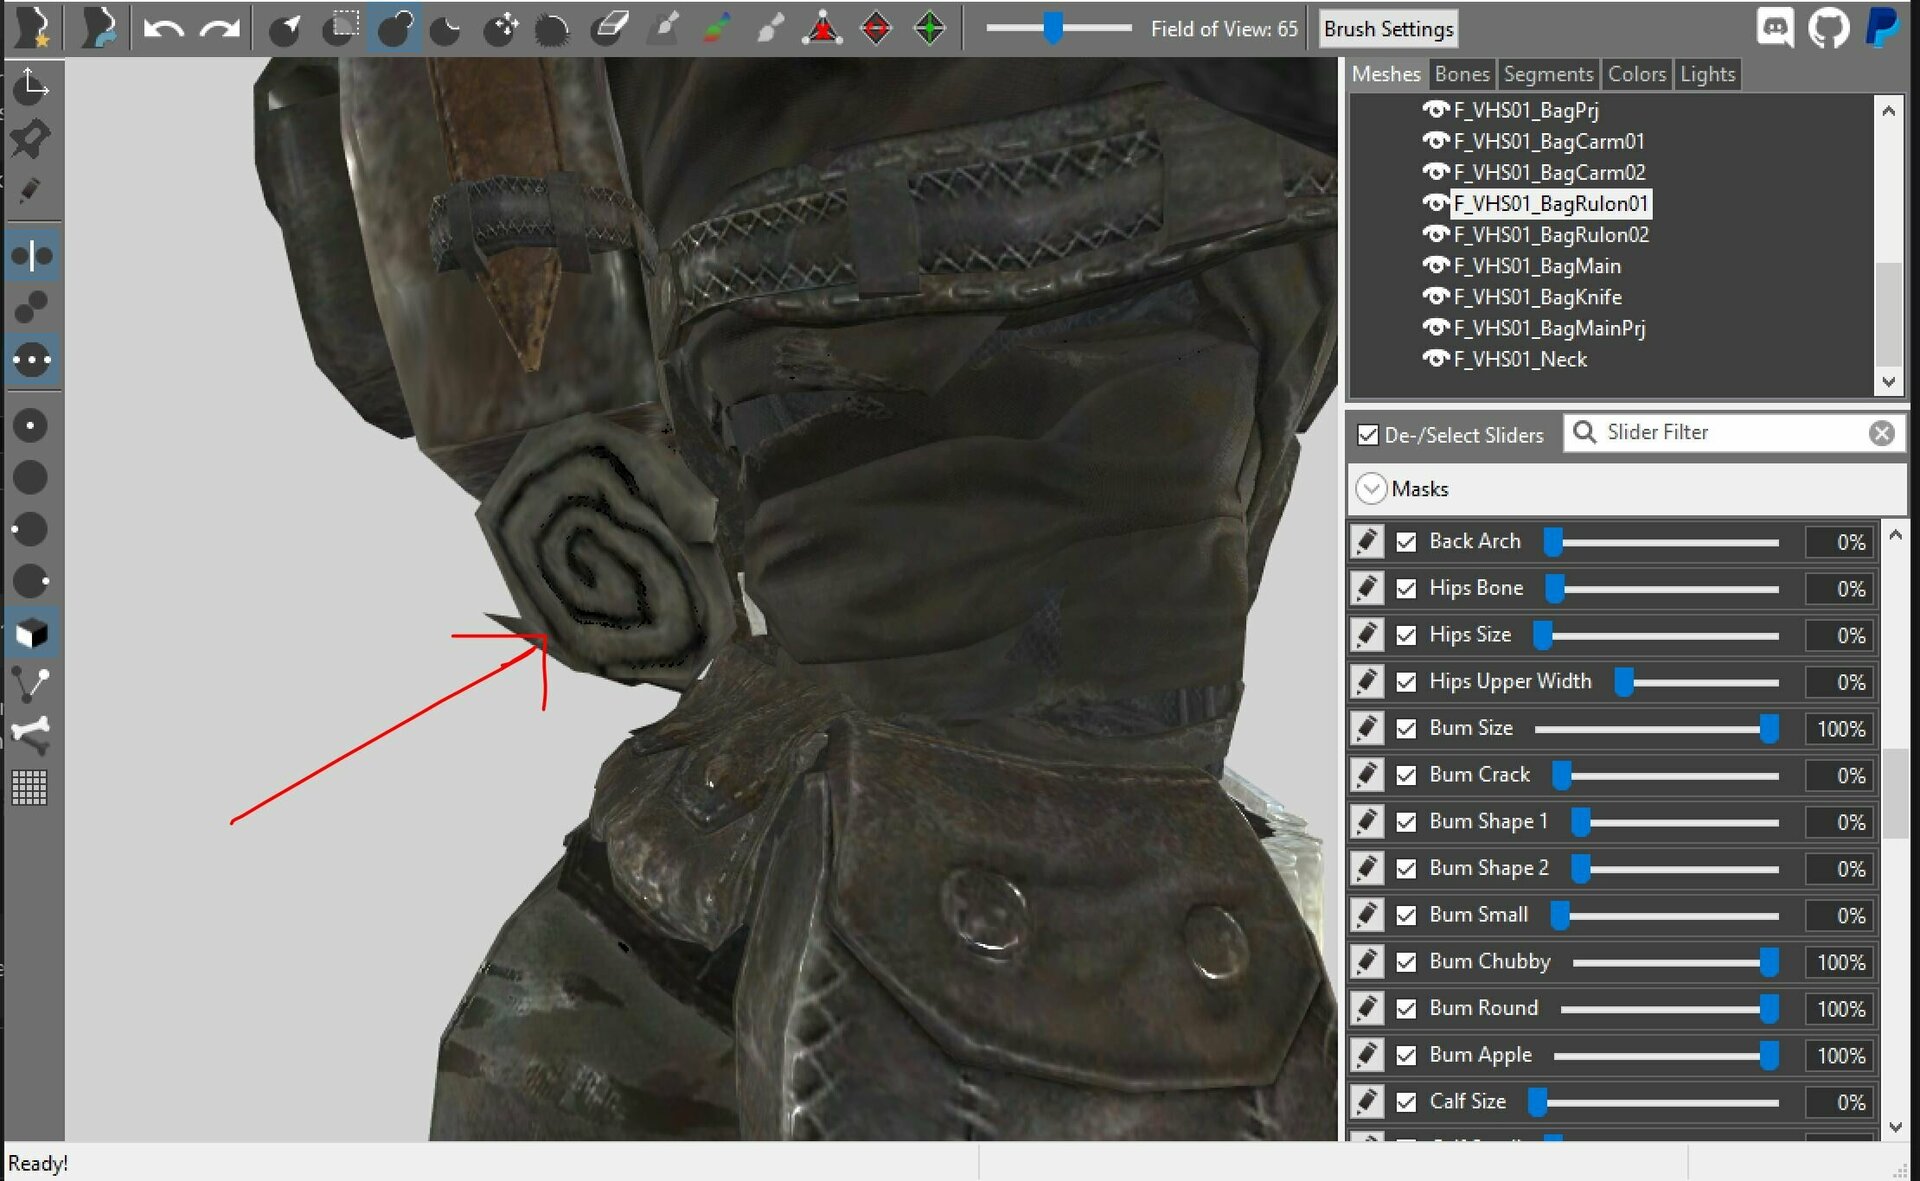Screen dimensions: 1920x1181
Task: Toggle the textured render cube icon
Action: pyautogui.click(x=32, y=633)
